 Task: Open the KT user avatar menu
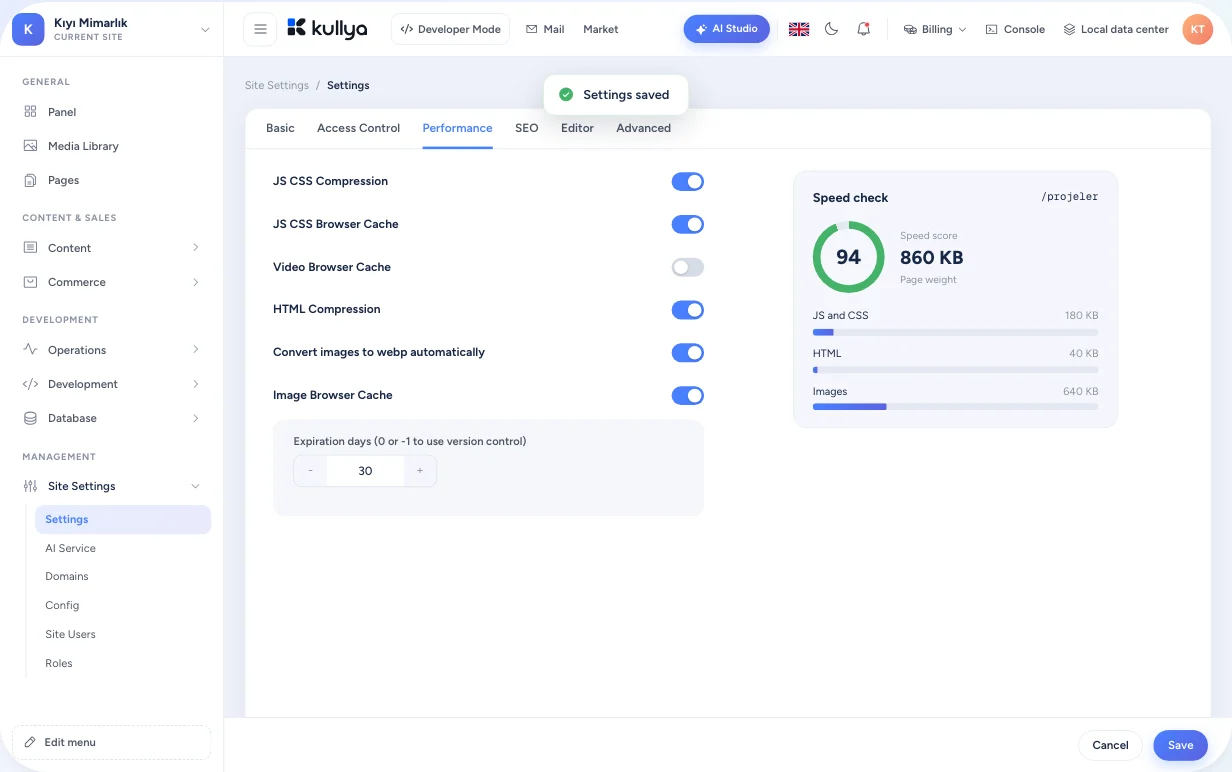coord(1197,29)
